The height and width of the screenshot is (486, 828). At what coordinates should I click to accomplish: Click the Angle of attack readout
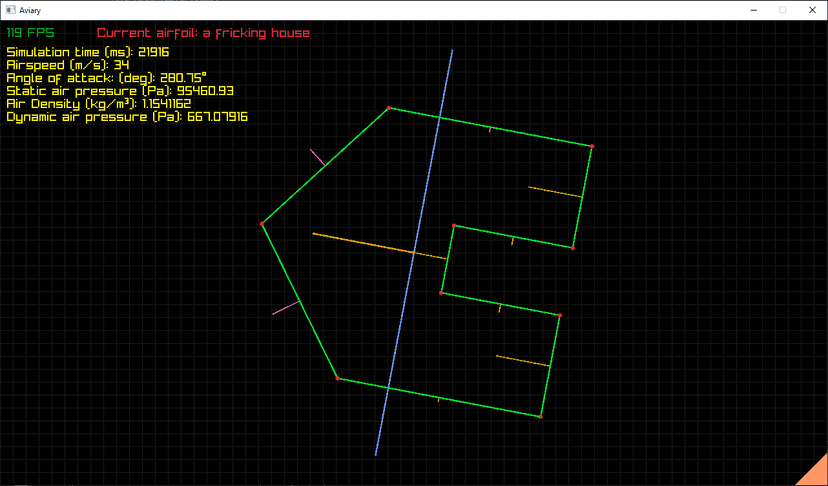(x=107, y=78)
